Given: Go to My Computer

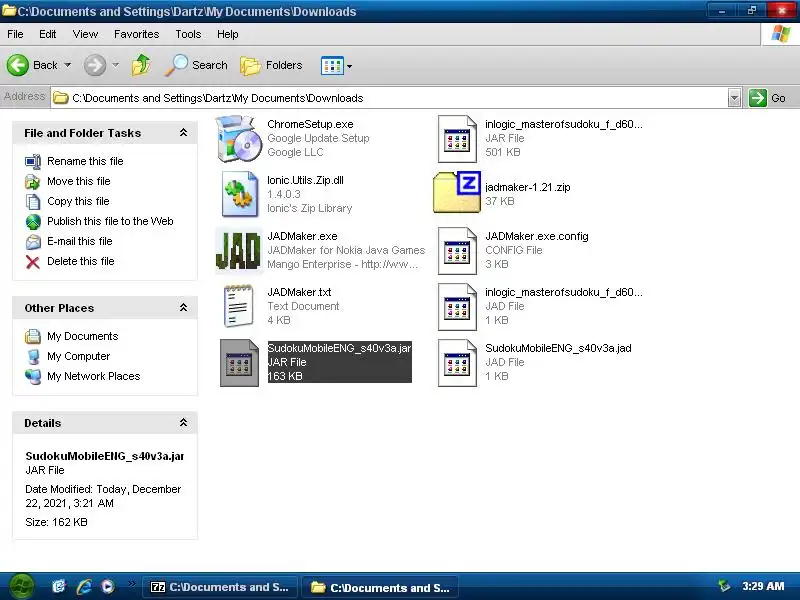Looking at the screenshot, I should pyautogui.click(x=79, y=356).
